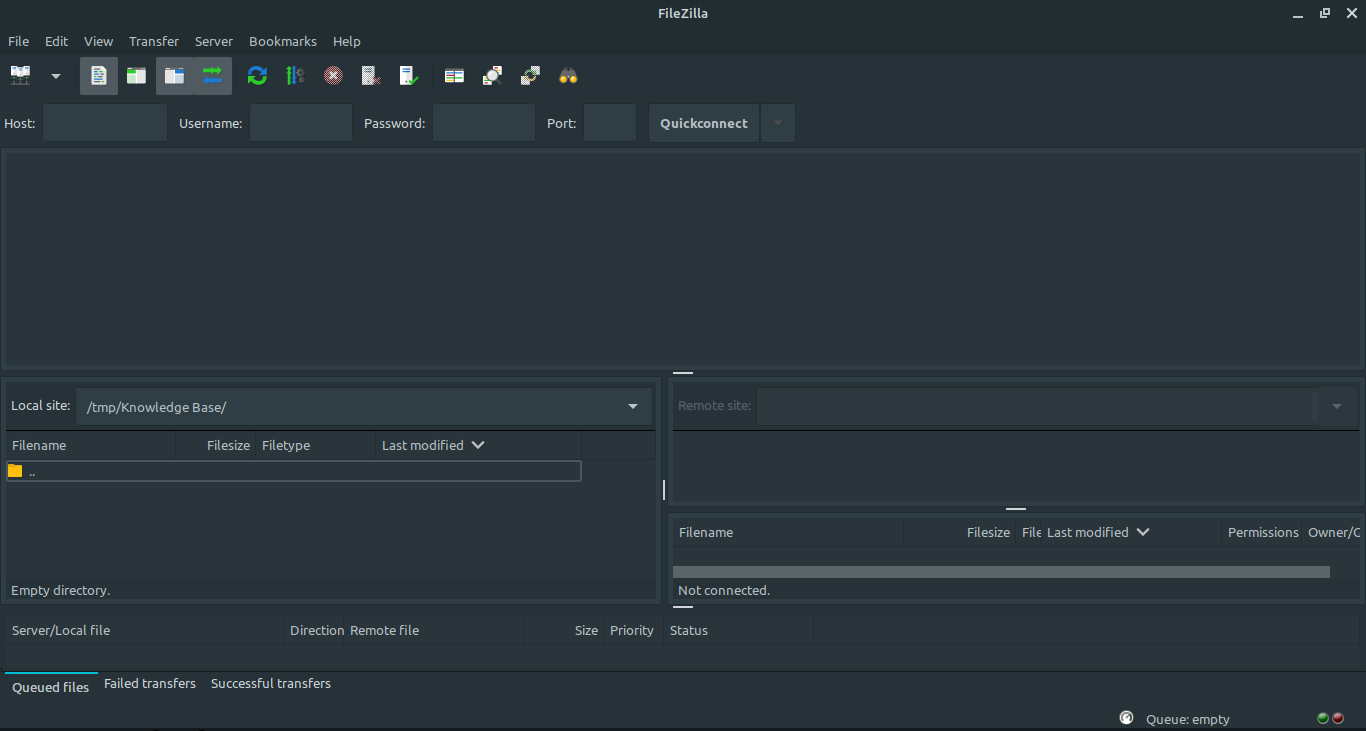Cancel current operation icon
This screenshot has height=731, width=1366.
point(333,76)
